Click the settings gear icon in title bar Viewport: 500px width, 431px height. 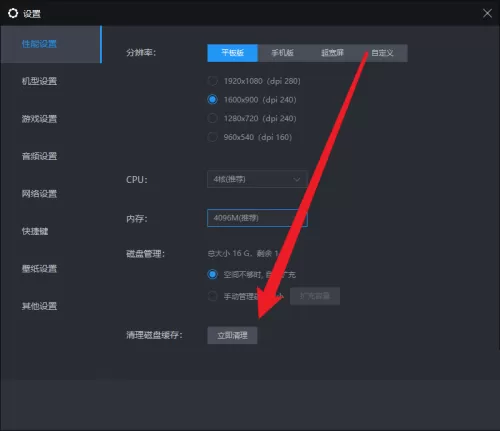click(x=13, y=13)
